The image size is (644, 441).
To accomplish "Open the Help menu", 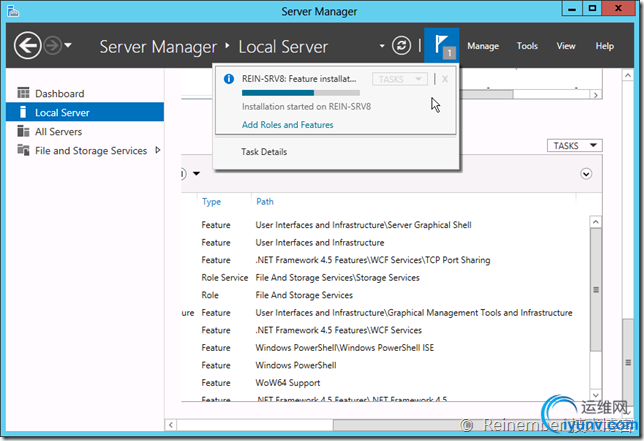I will pos(605,46).
